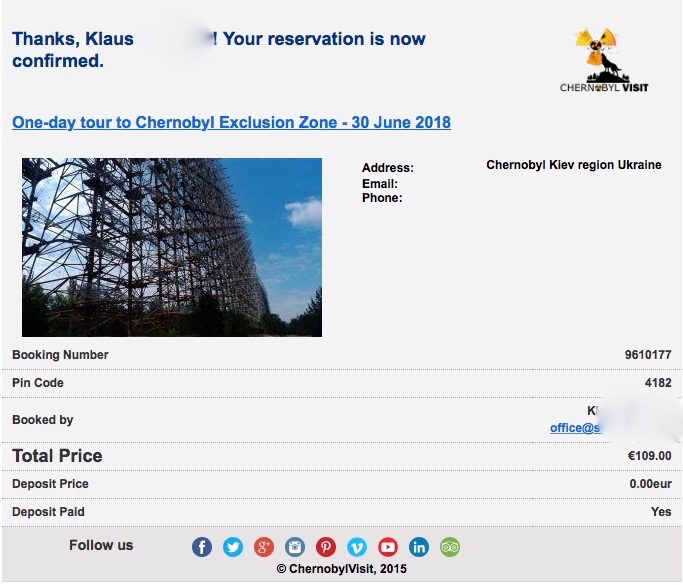
Task: Click the Instagram camera icon
Action: point(295,547)
